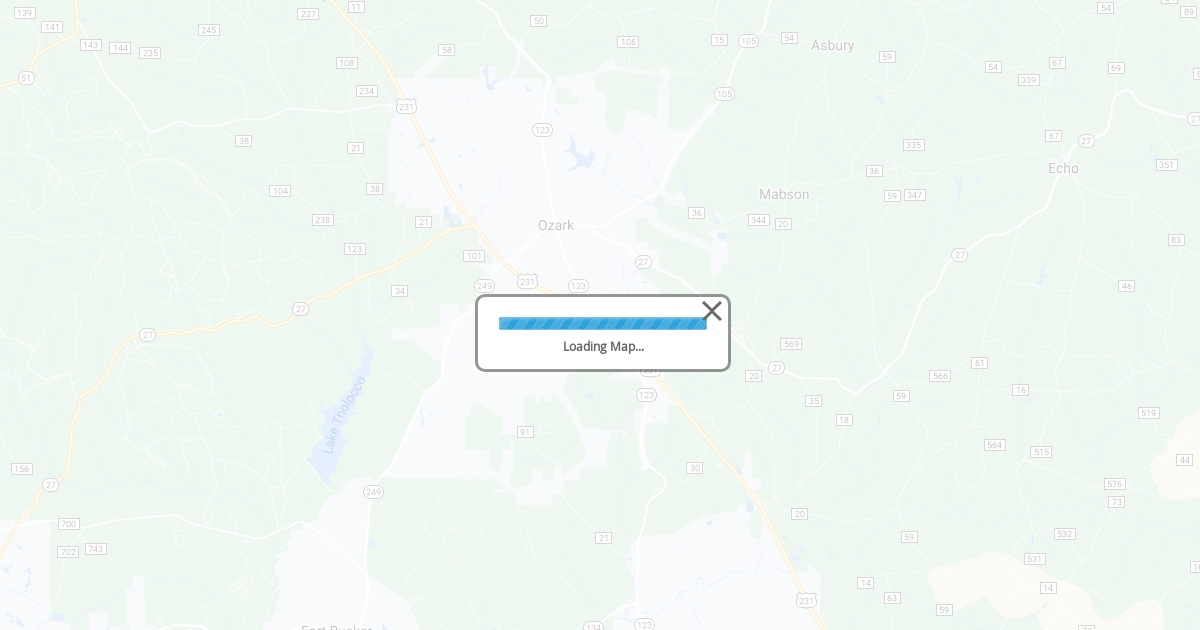Select the Ozark town label
This screenshot has width=1200, height=630.
point(556,225)
